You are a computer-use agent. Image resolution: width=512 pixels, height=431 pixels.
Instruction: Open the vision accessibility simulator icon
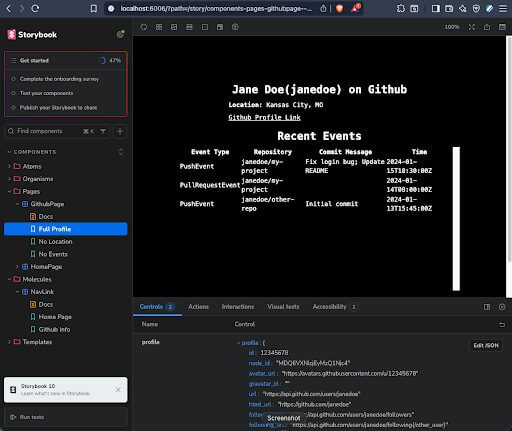(235, 27)
